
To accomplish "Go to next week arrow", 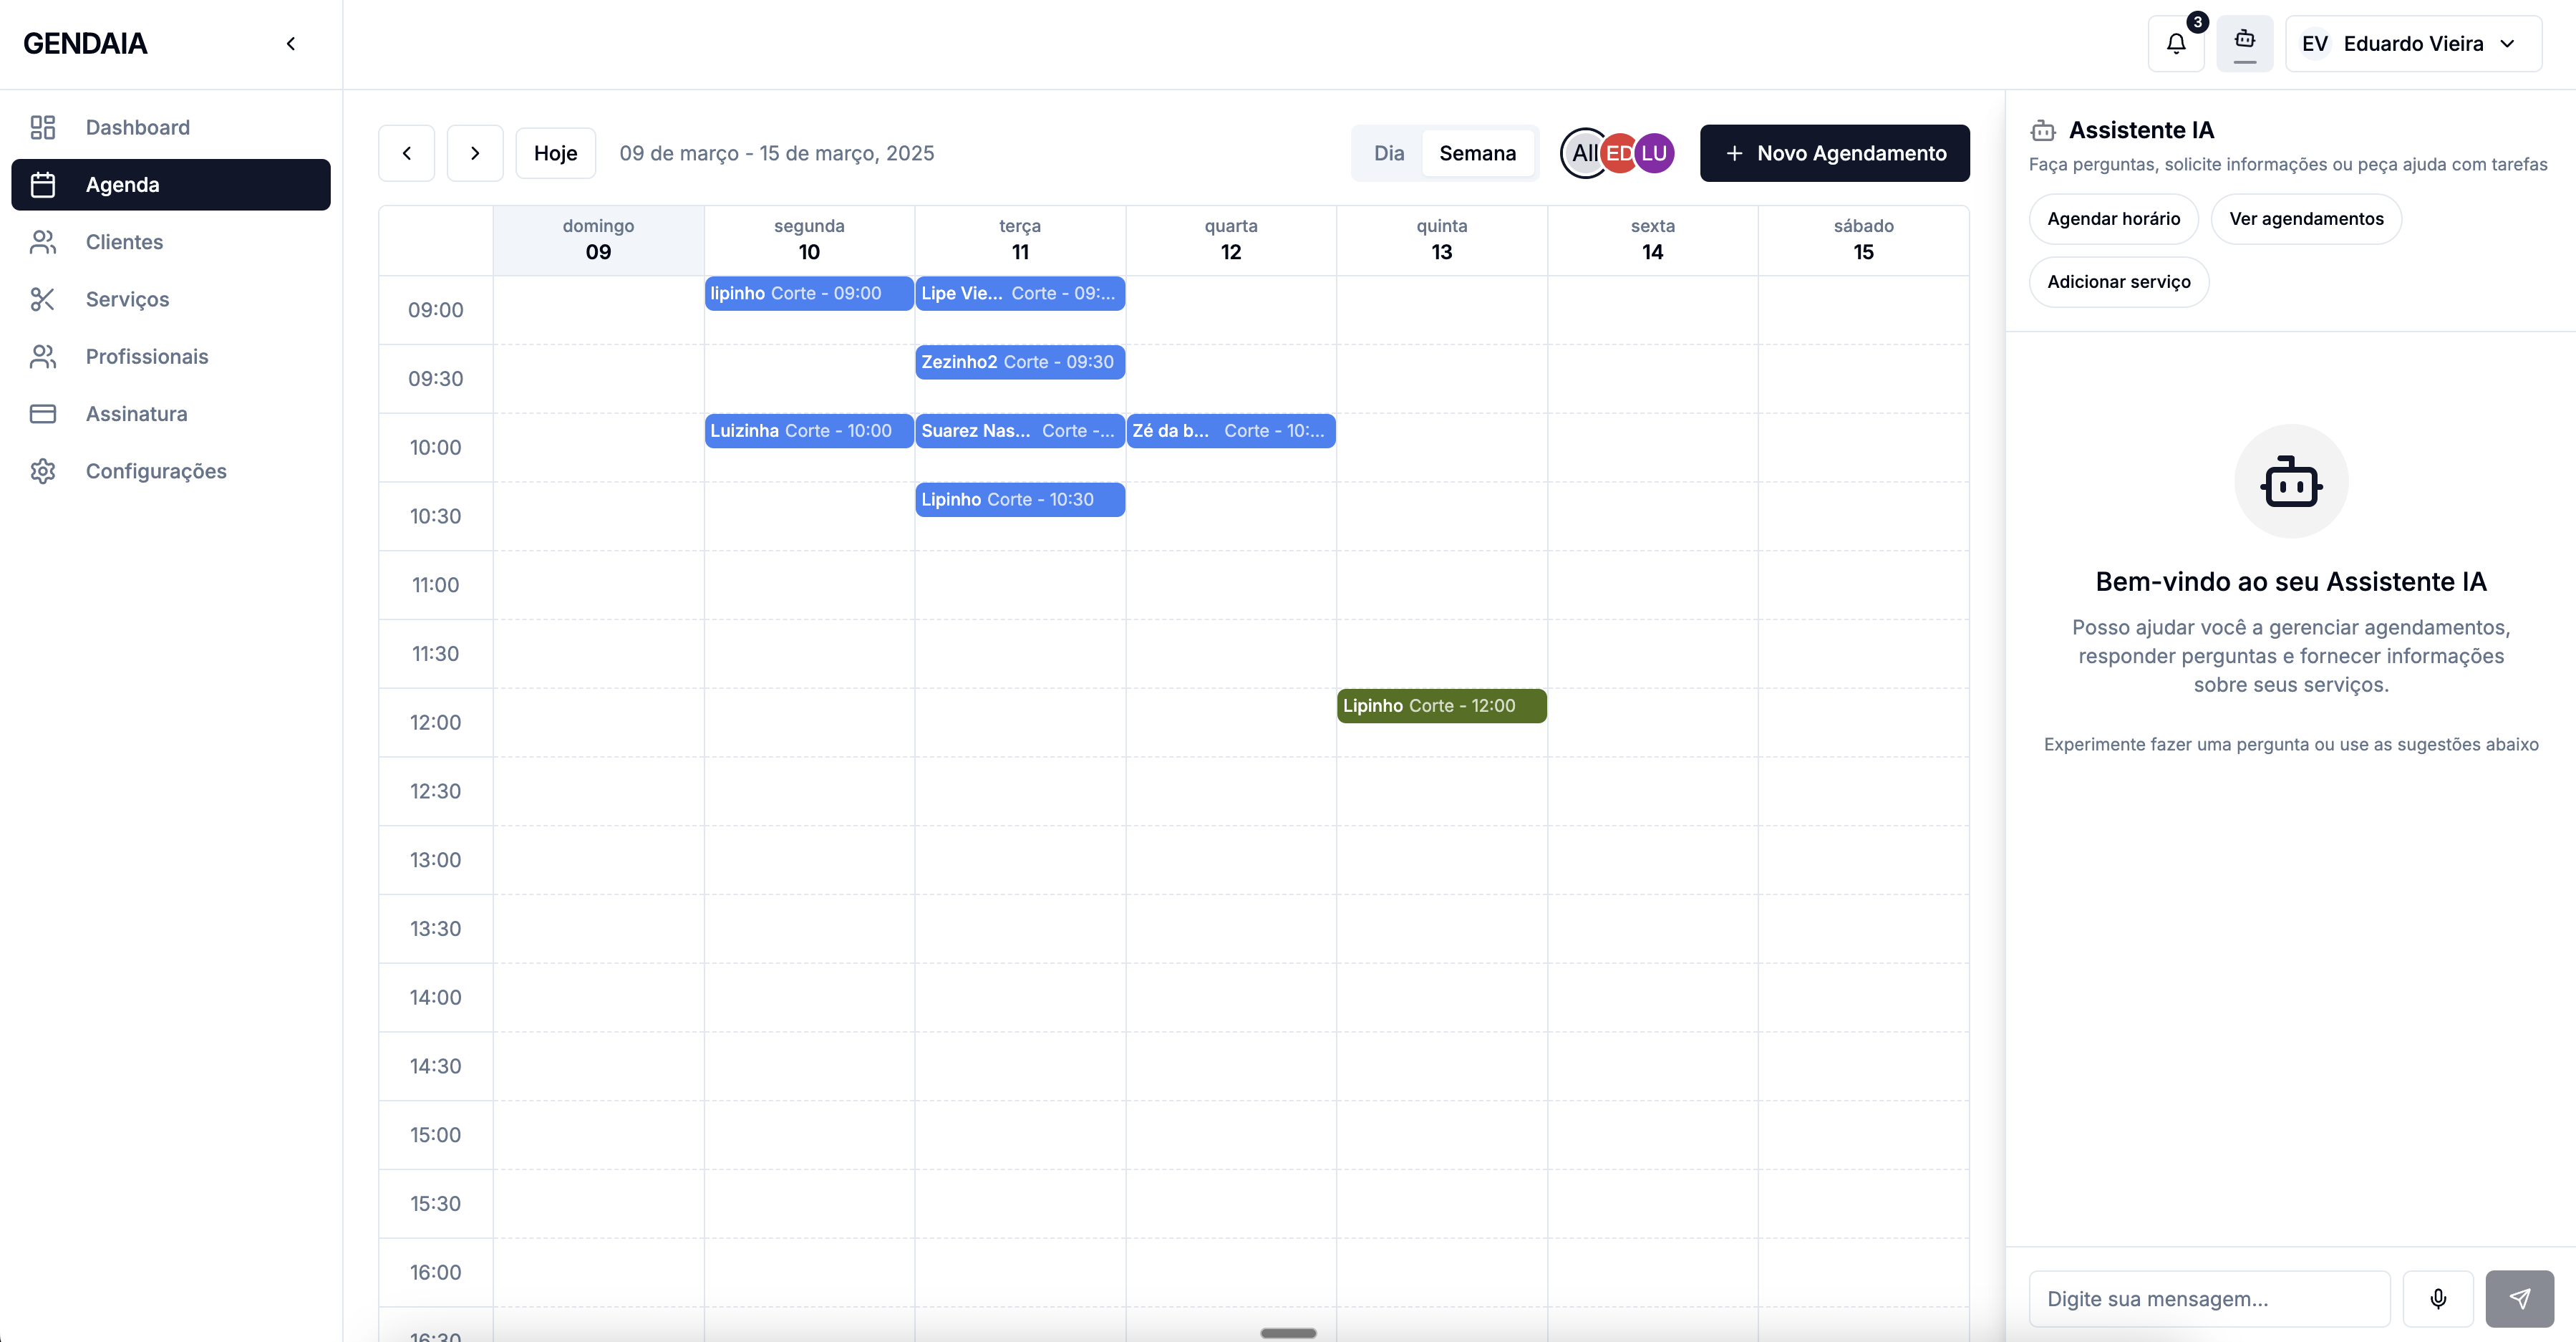I will tap(475, 153).
